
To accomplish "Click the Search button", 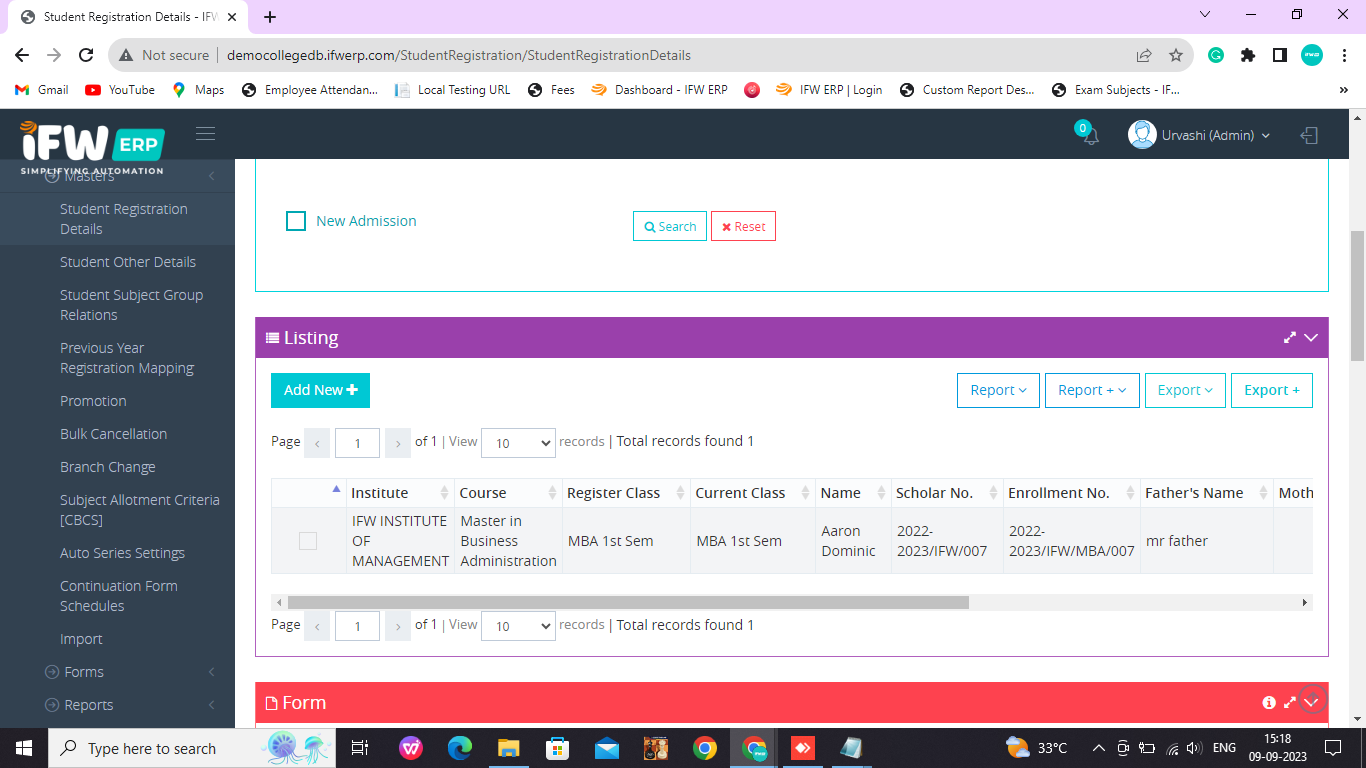I will (x=670, y=226).
